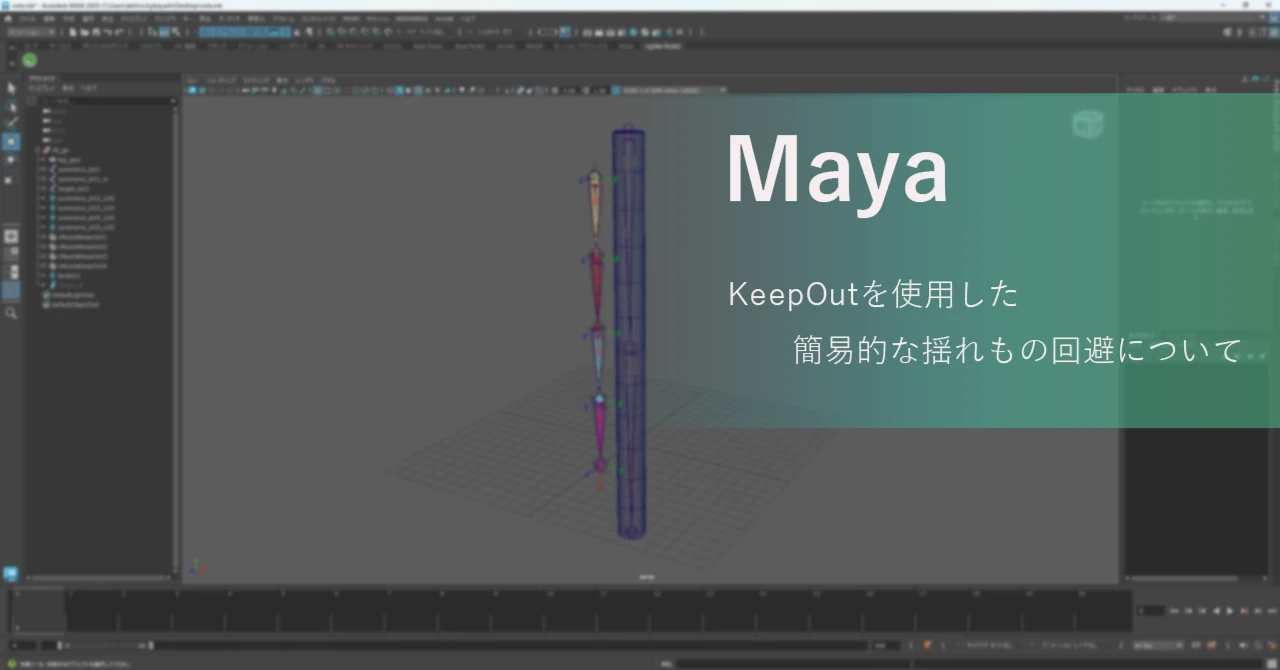Choose the Paint Selection brush tool
1280x670 pixels.
11,123
